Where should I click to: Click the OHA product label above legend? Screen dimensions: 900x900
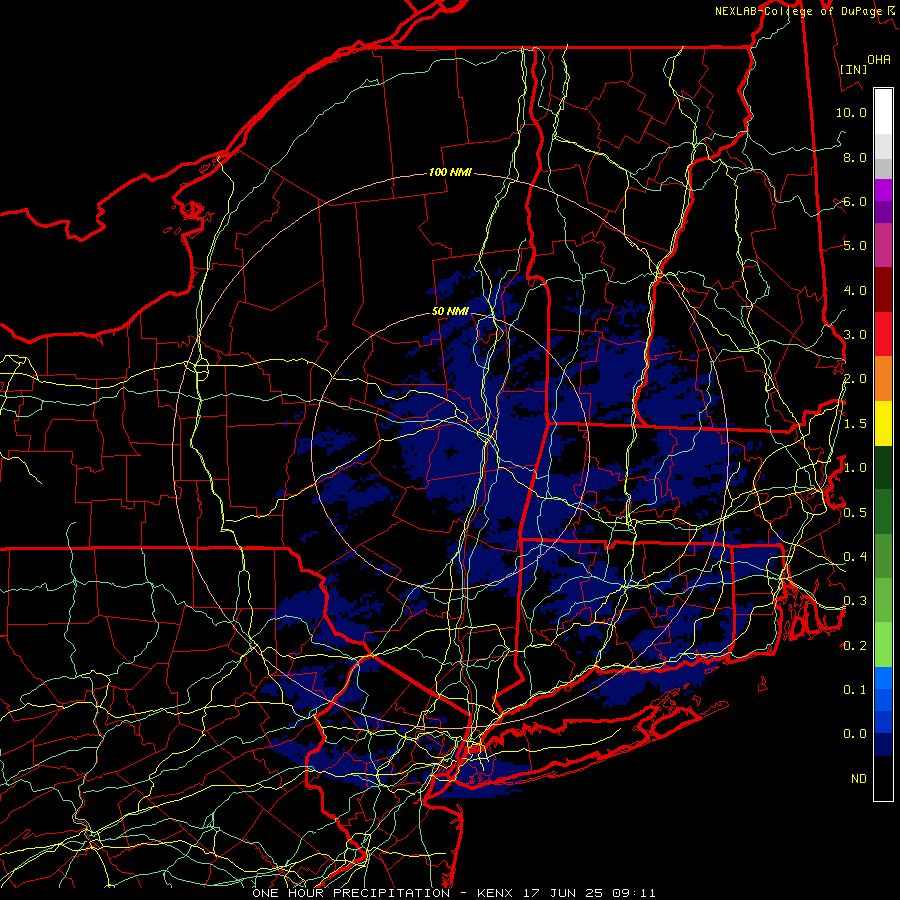pyautogui.click(x=879, y=60)
